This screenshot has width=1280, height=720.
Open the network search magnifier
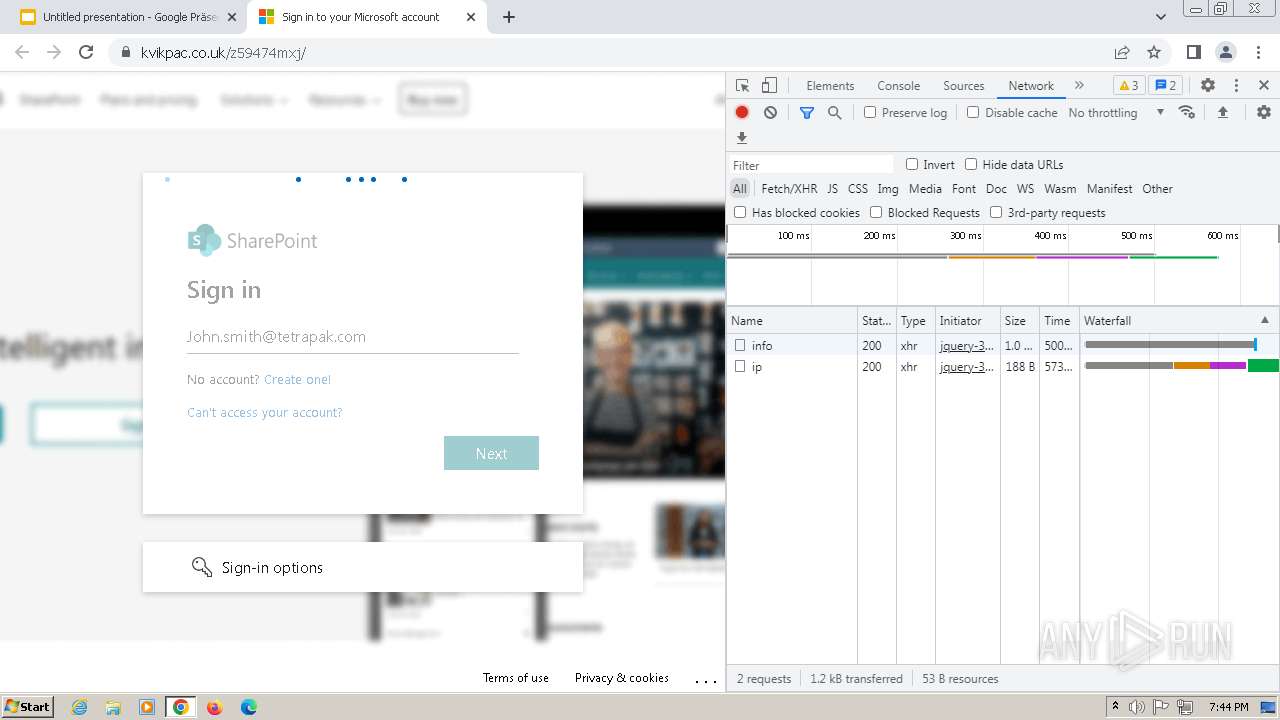835,113
